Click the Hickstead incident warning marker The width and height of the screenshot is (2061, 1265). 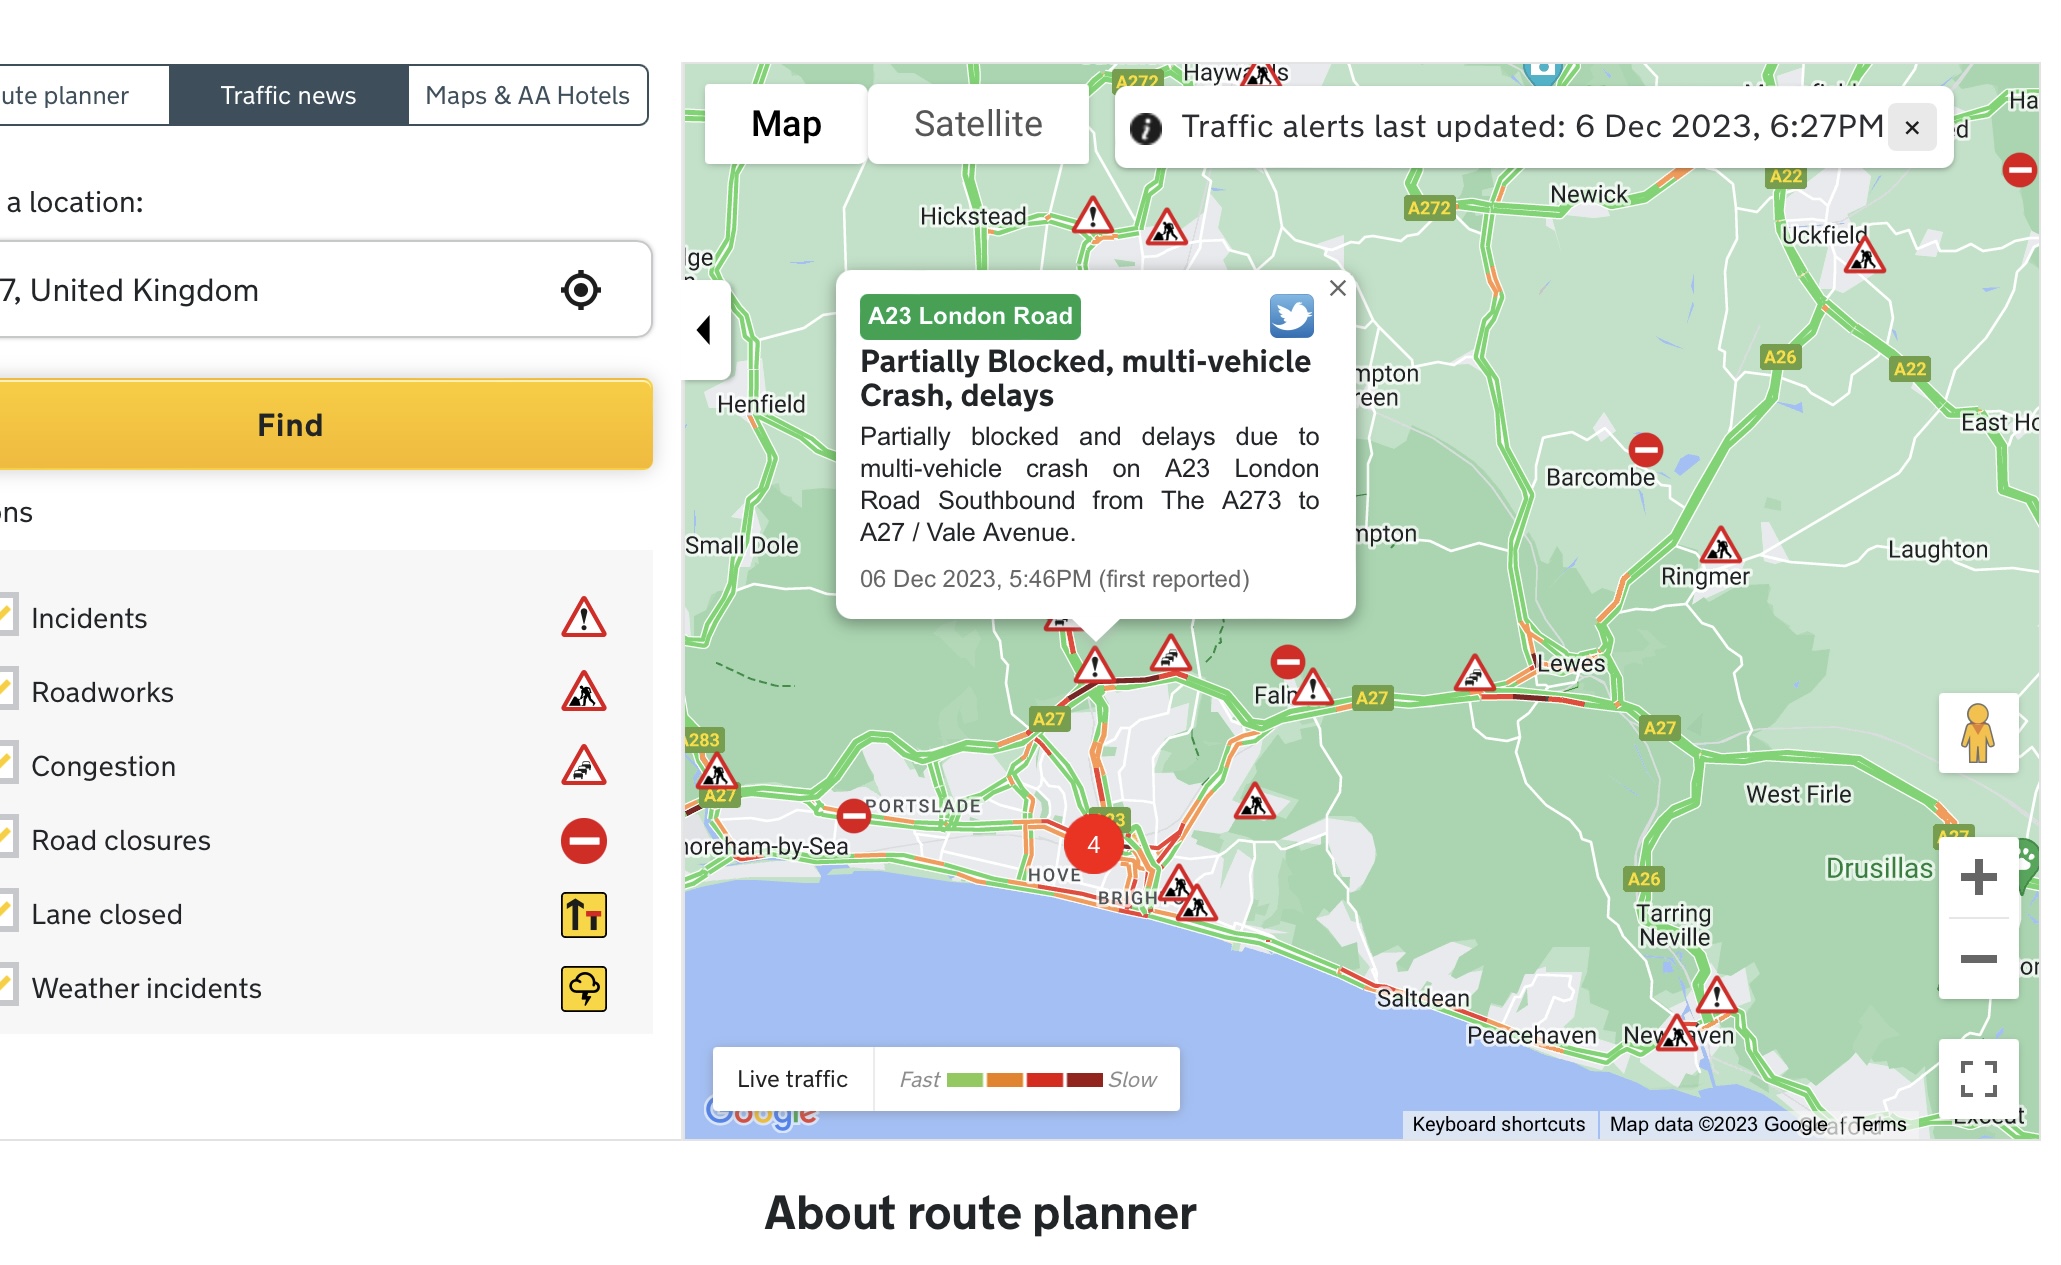click(1093, 216)
